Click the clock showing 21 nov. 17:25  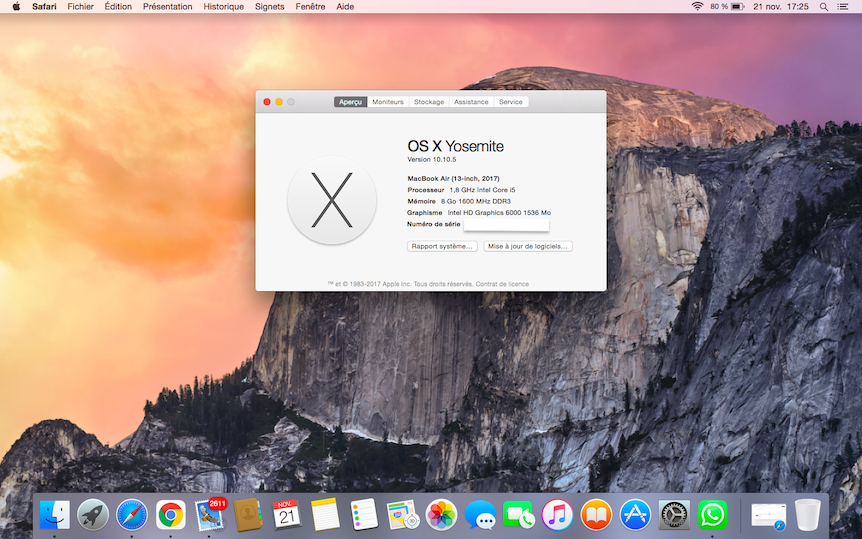(x=781, y=7)
